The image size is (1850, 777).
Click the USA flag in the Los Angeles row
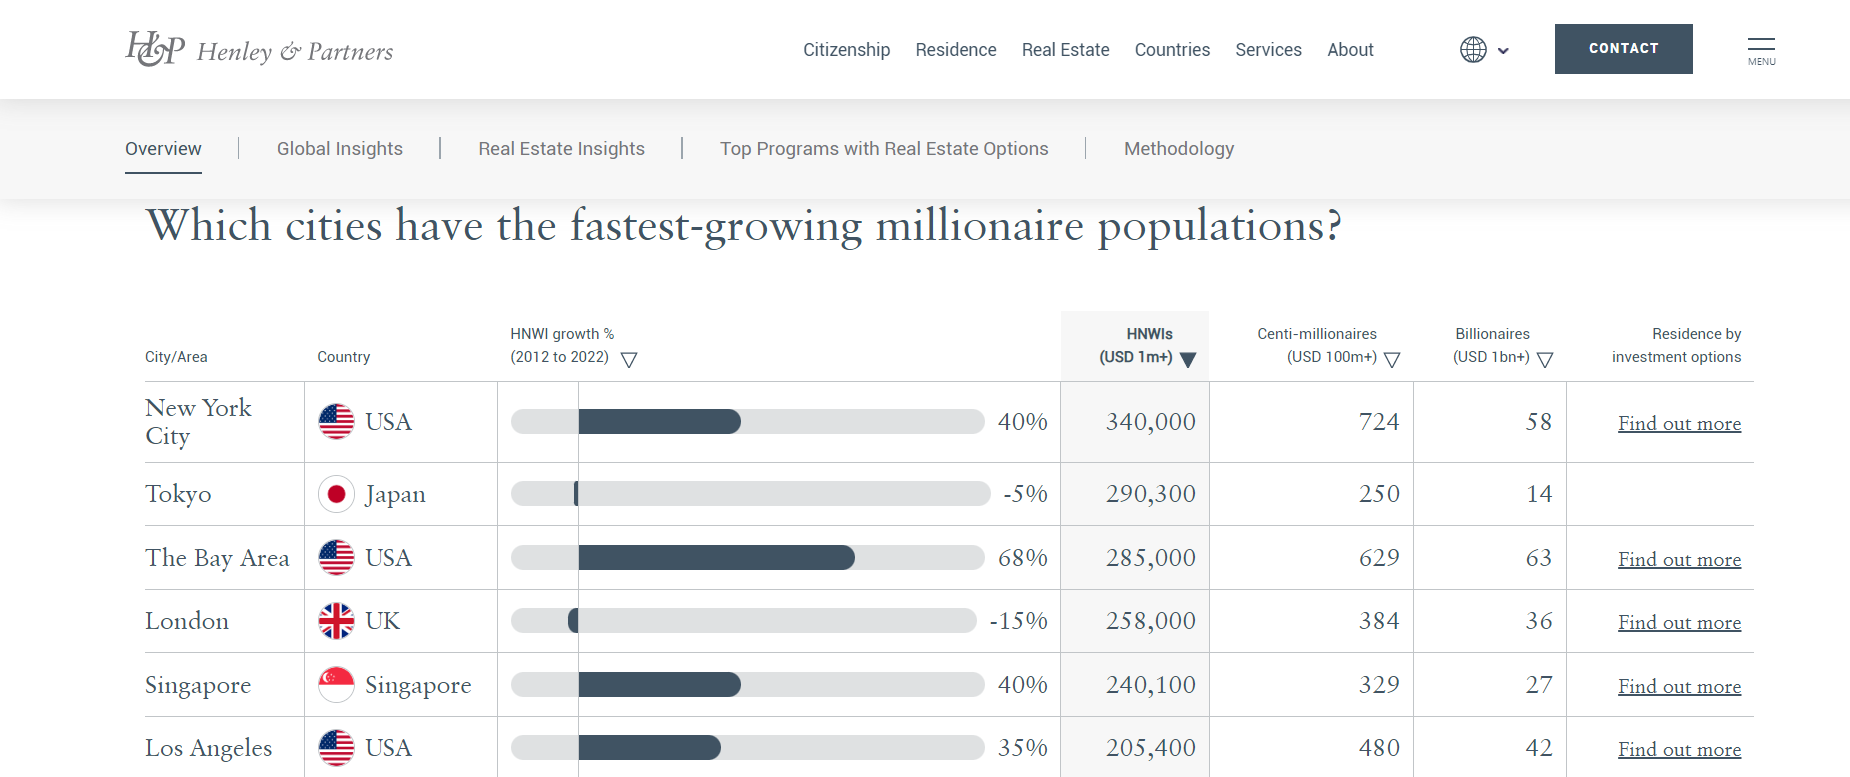[336, 748]
